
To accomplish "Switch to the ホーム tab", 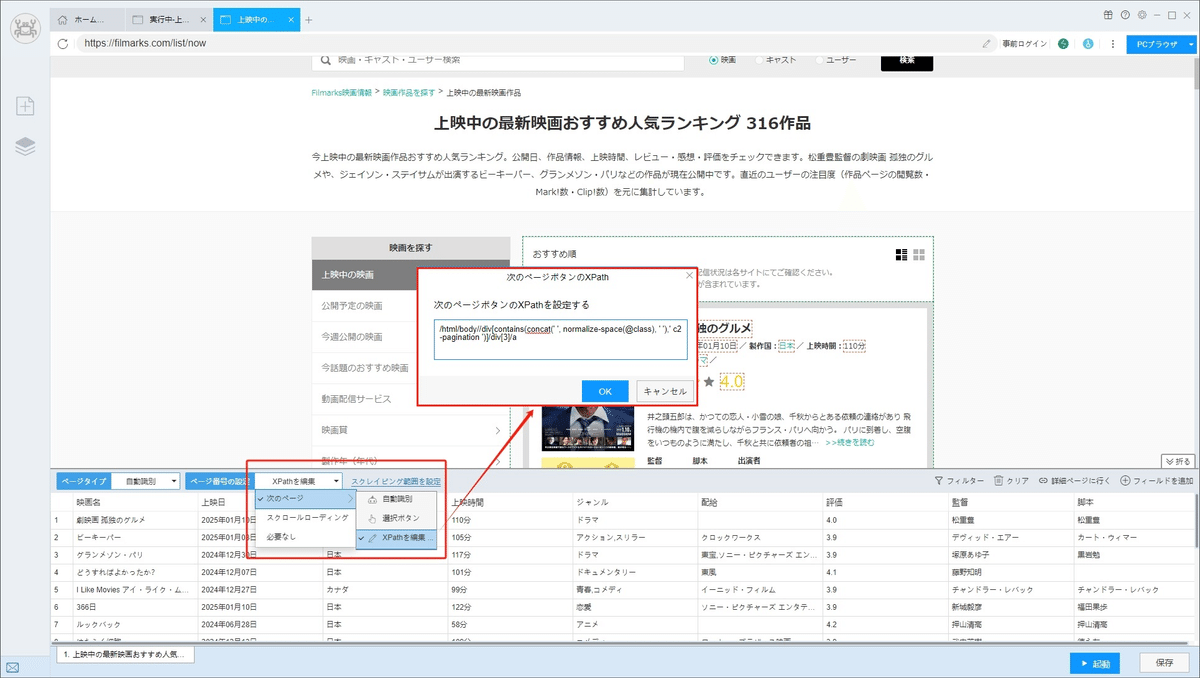I will tap(88, 19).
